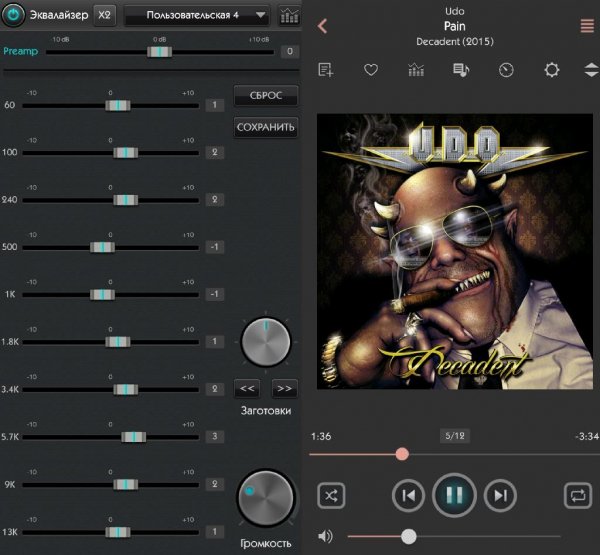This screenshot has width=600, height=555.
Task: Click the 13K band slider handle
Action: pos(118,532)
